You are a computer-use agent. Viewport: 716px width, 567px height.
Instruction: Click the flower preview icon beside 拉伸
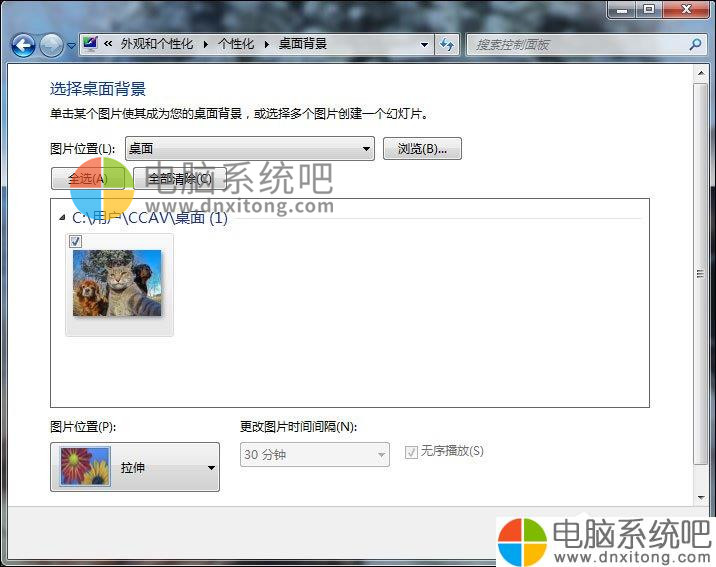[x=85, y=466]
